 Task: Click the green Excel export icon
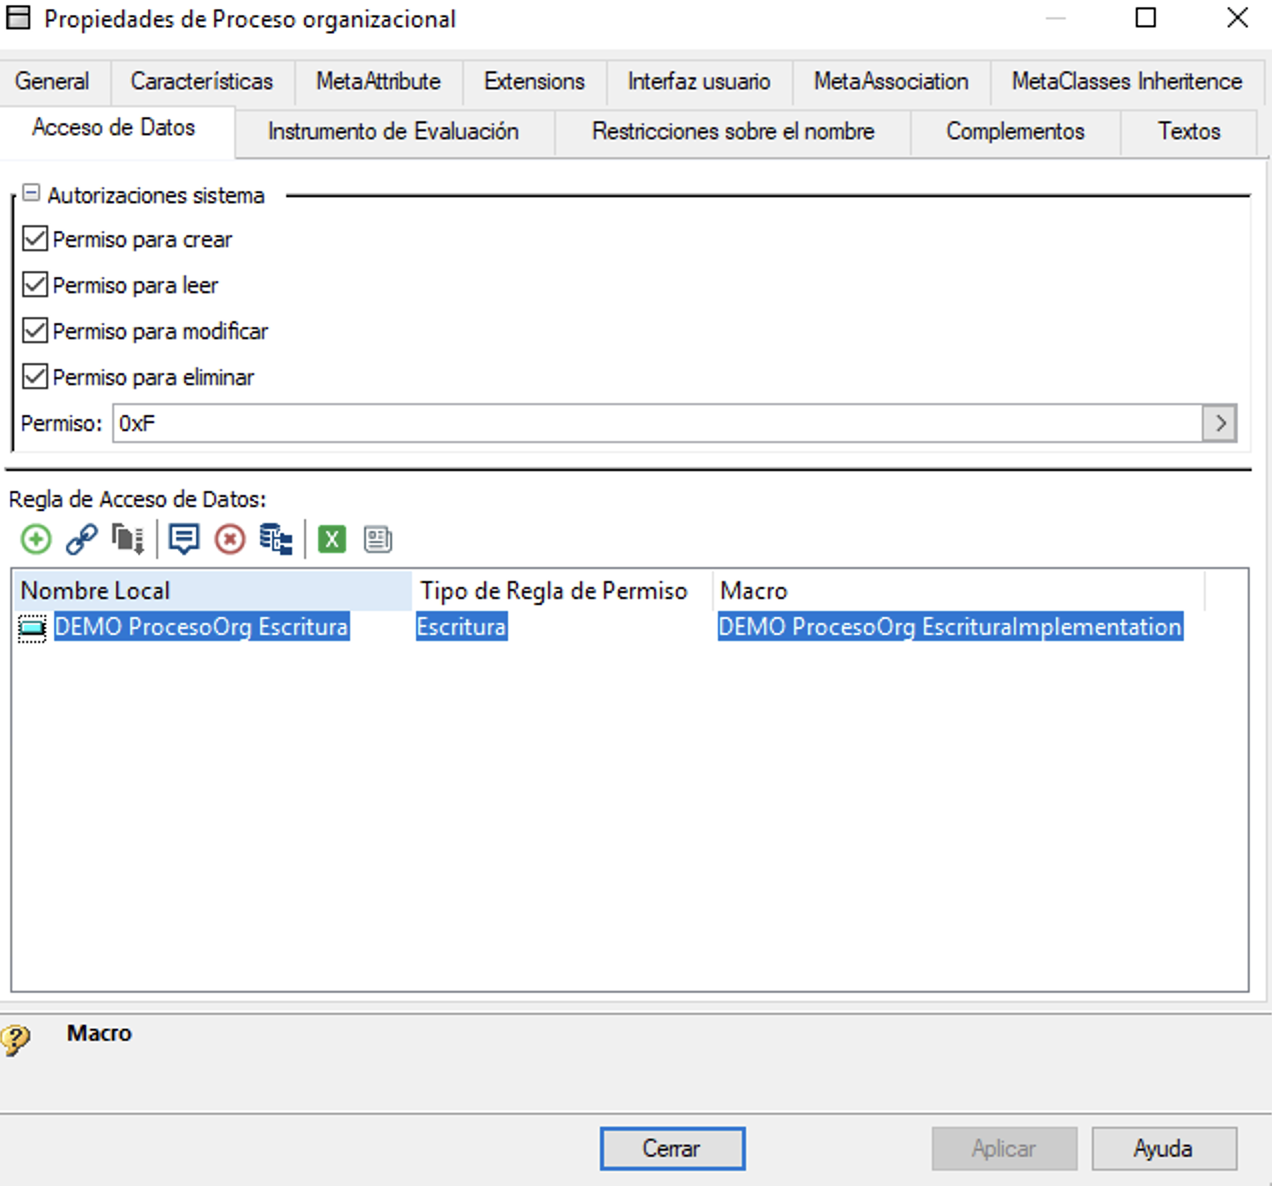click(332, 540)
